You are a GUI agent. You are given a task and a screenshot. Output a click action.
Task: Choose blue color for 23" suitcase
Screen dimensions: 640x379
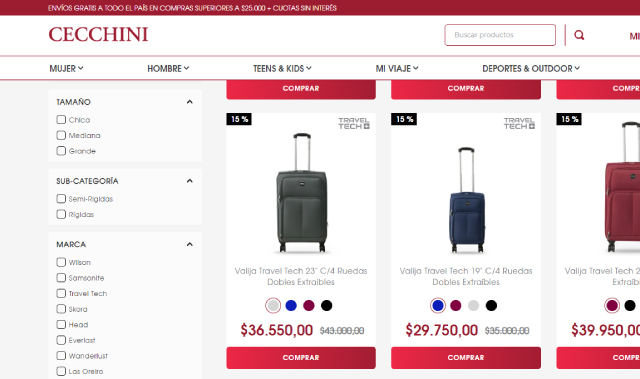point(291,305)
